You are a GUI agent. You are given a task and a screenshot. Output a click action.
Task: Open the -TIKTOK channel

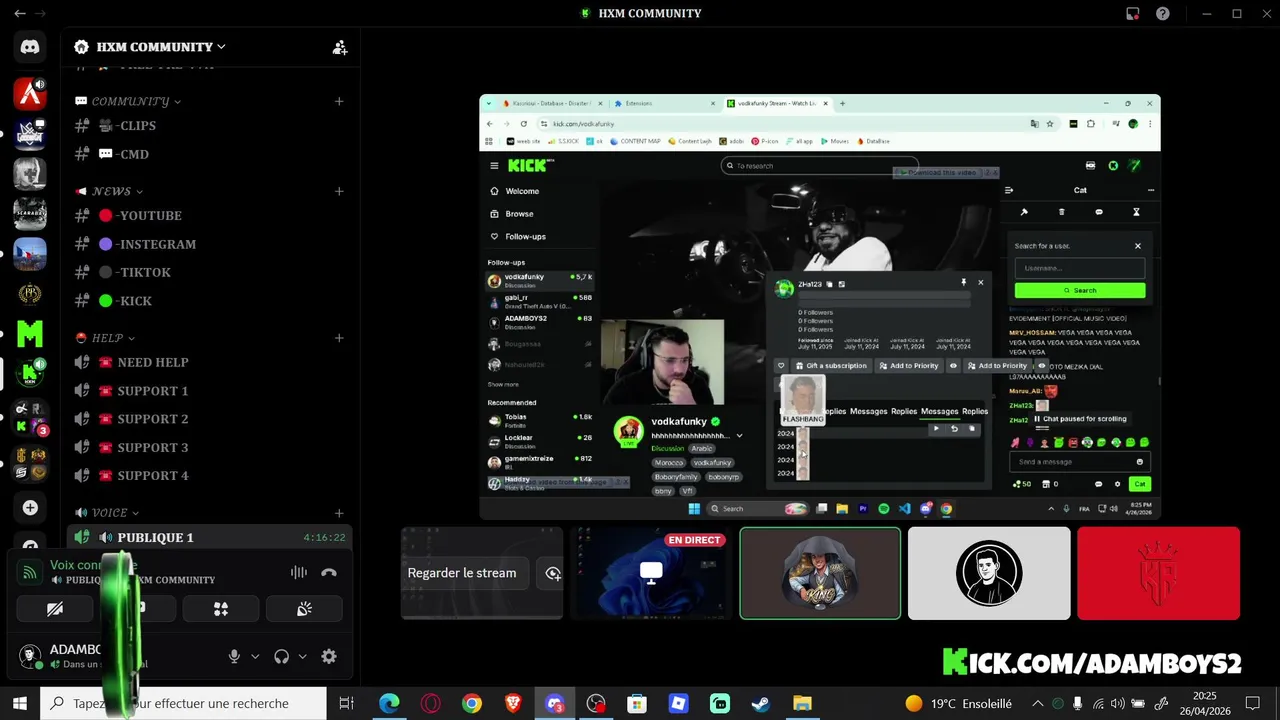[210, 273]
